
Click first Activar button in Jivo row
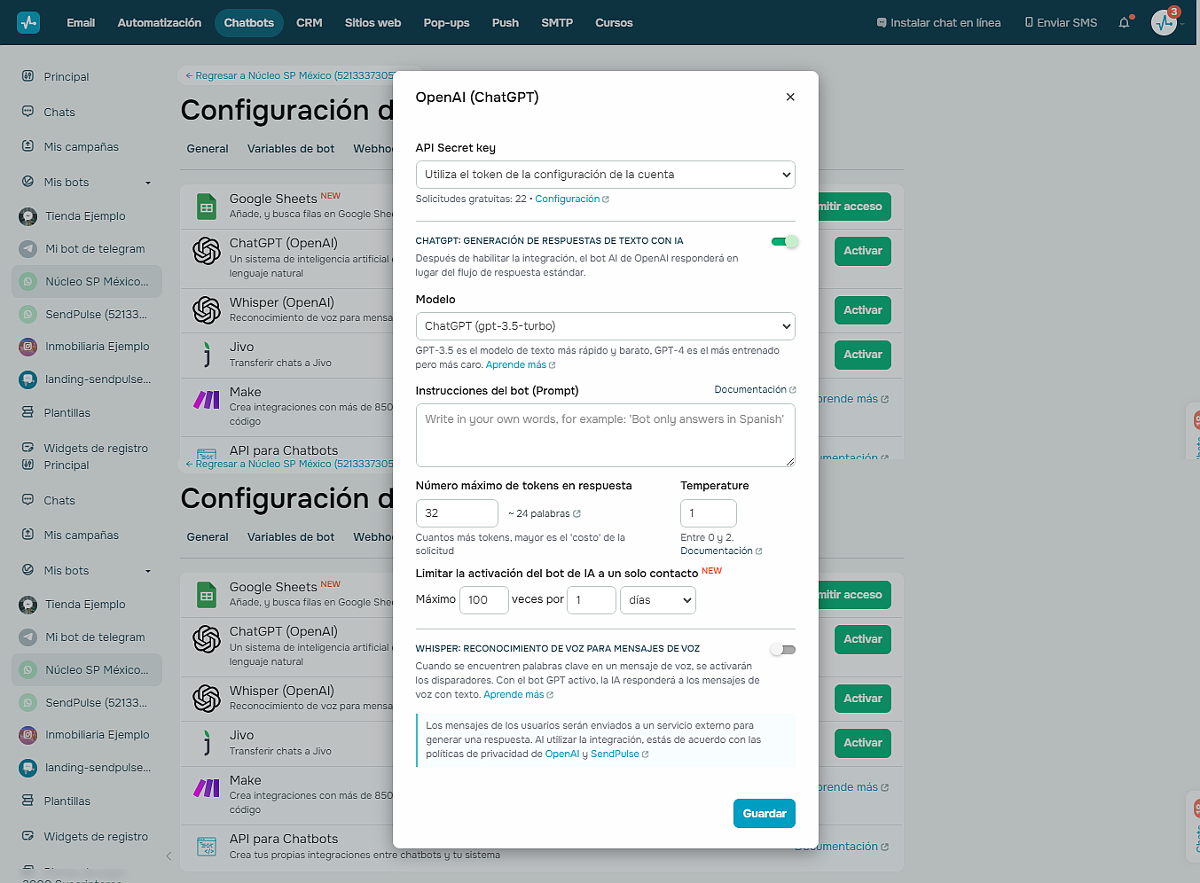pyautogui.click(x=862, y=354)
